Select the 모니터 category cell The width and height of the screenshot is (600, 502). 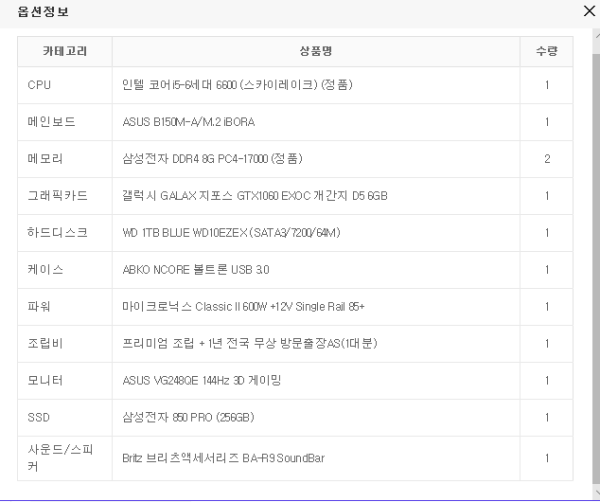65,381
